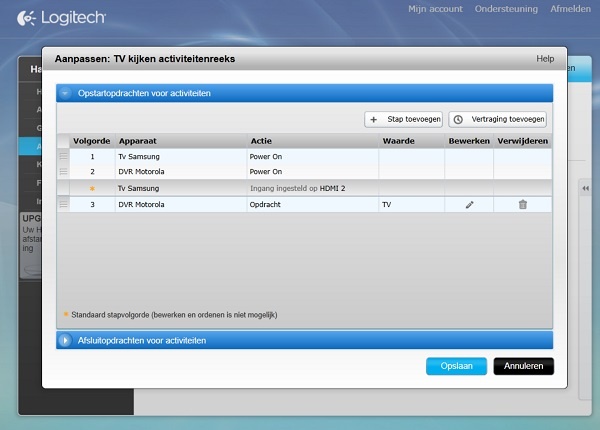The width and height of the screenshot is (600, 430).
Task: Click the orange asterisk row marker
Action: pyautogui.click(x=92, y=188)
